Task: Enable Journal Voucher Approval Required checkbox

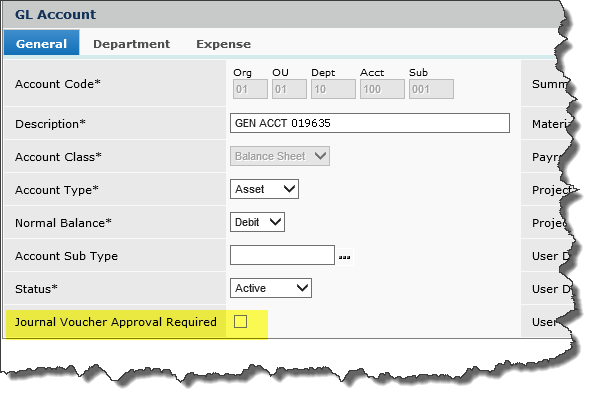Action: point(240,321)
